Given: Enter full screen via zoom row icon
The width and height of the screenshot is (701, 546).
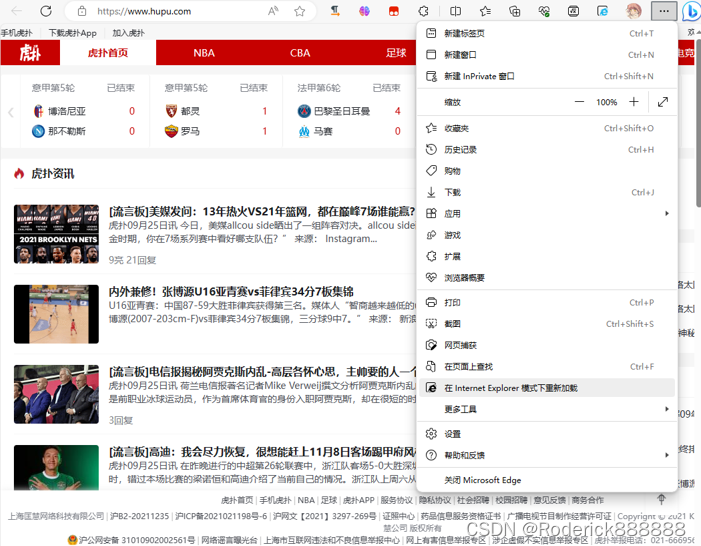Looking at the screenshot, I should click(663, 102).
